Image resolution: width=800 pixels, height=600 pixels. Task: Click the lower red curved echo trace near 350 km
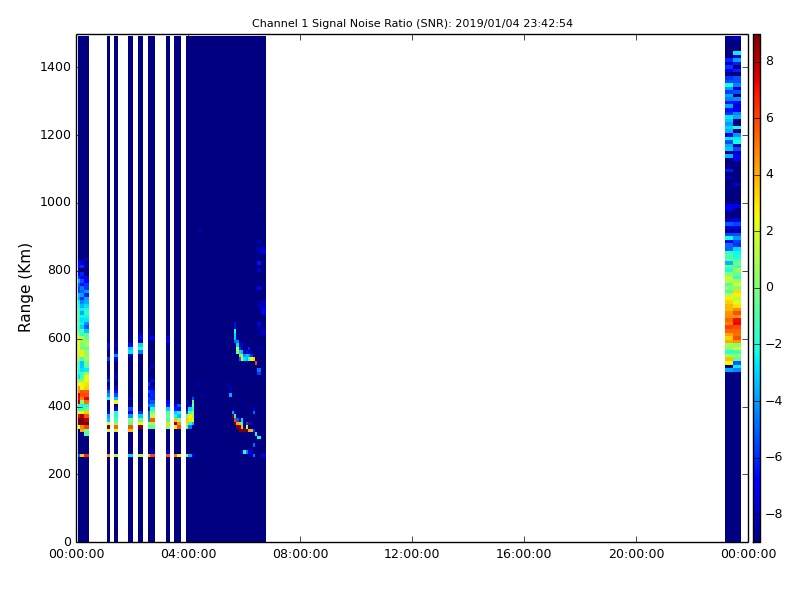tap(243, 424)
